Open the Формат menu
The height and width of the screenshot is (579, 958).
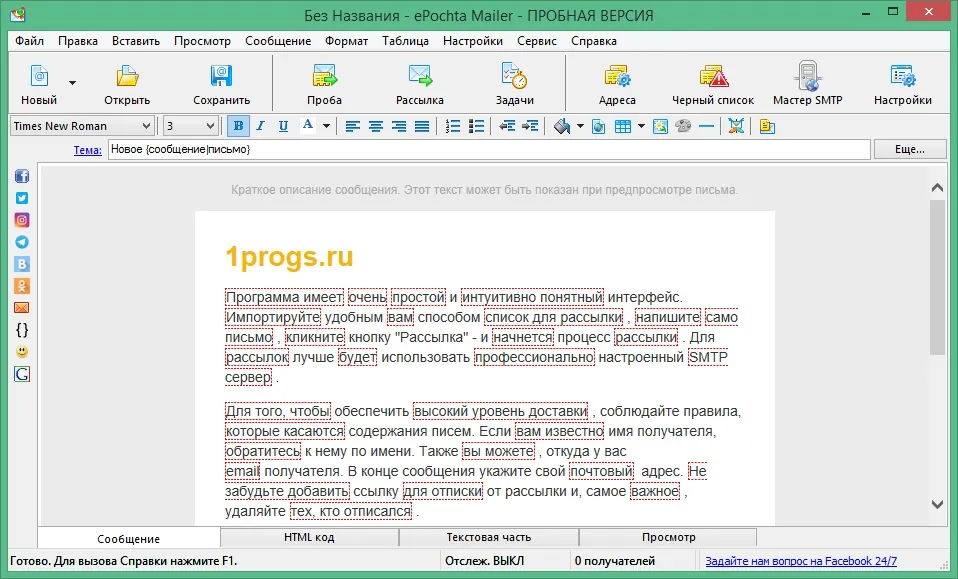tap(346, 41)
